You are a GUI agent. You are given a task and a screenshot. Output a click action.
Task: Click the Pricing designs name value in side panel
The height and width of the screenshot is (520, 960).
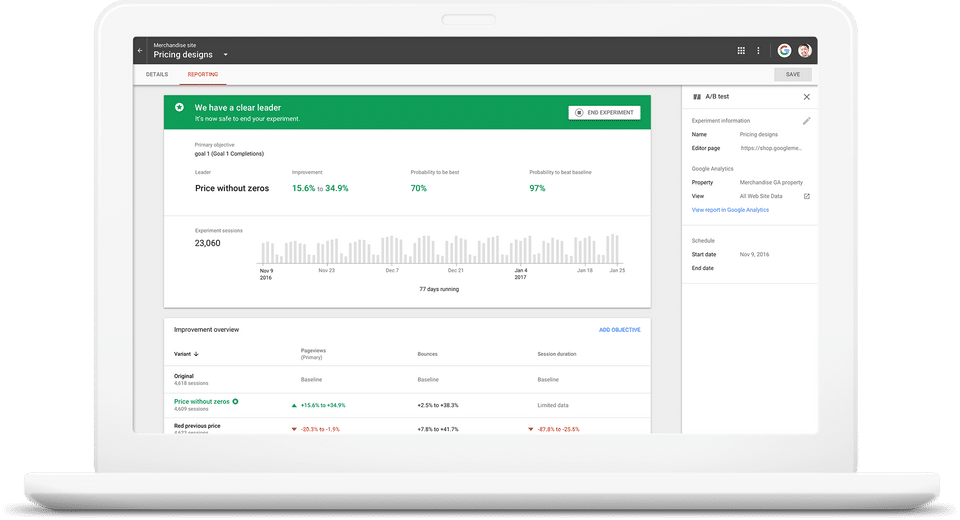[759, 135]
